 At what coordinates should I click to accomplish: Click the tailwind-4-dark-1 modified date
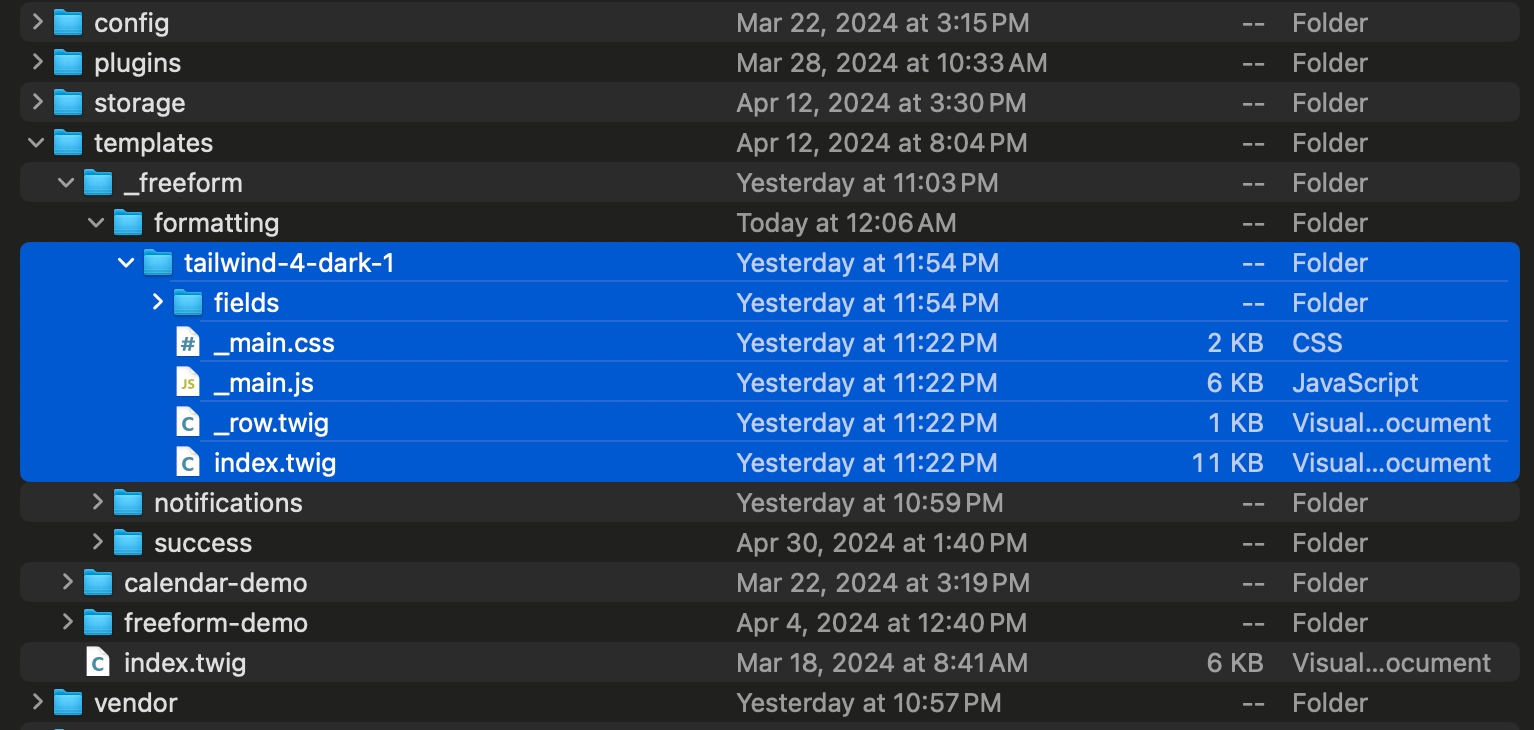click(x=867, y=263)
